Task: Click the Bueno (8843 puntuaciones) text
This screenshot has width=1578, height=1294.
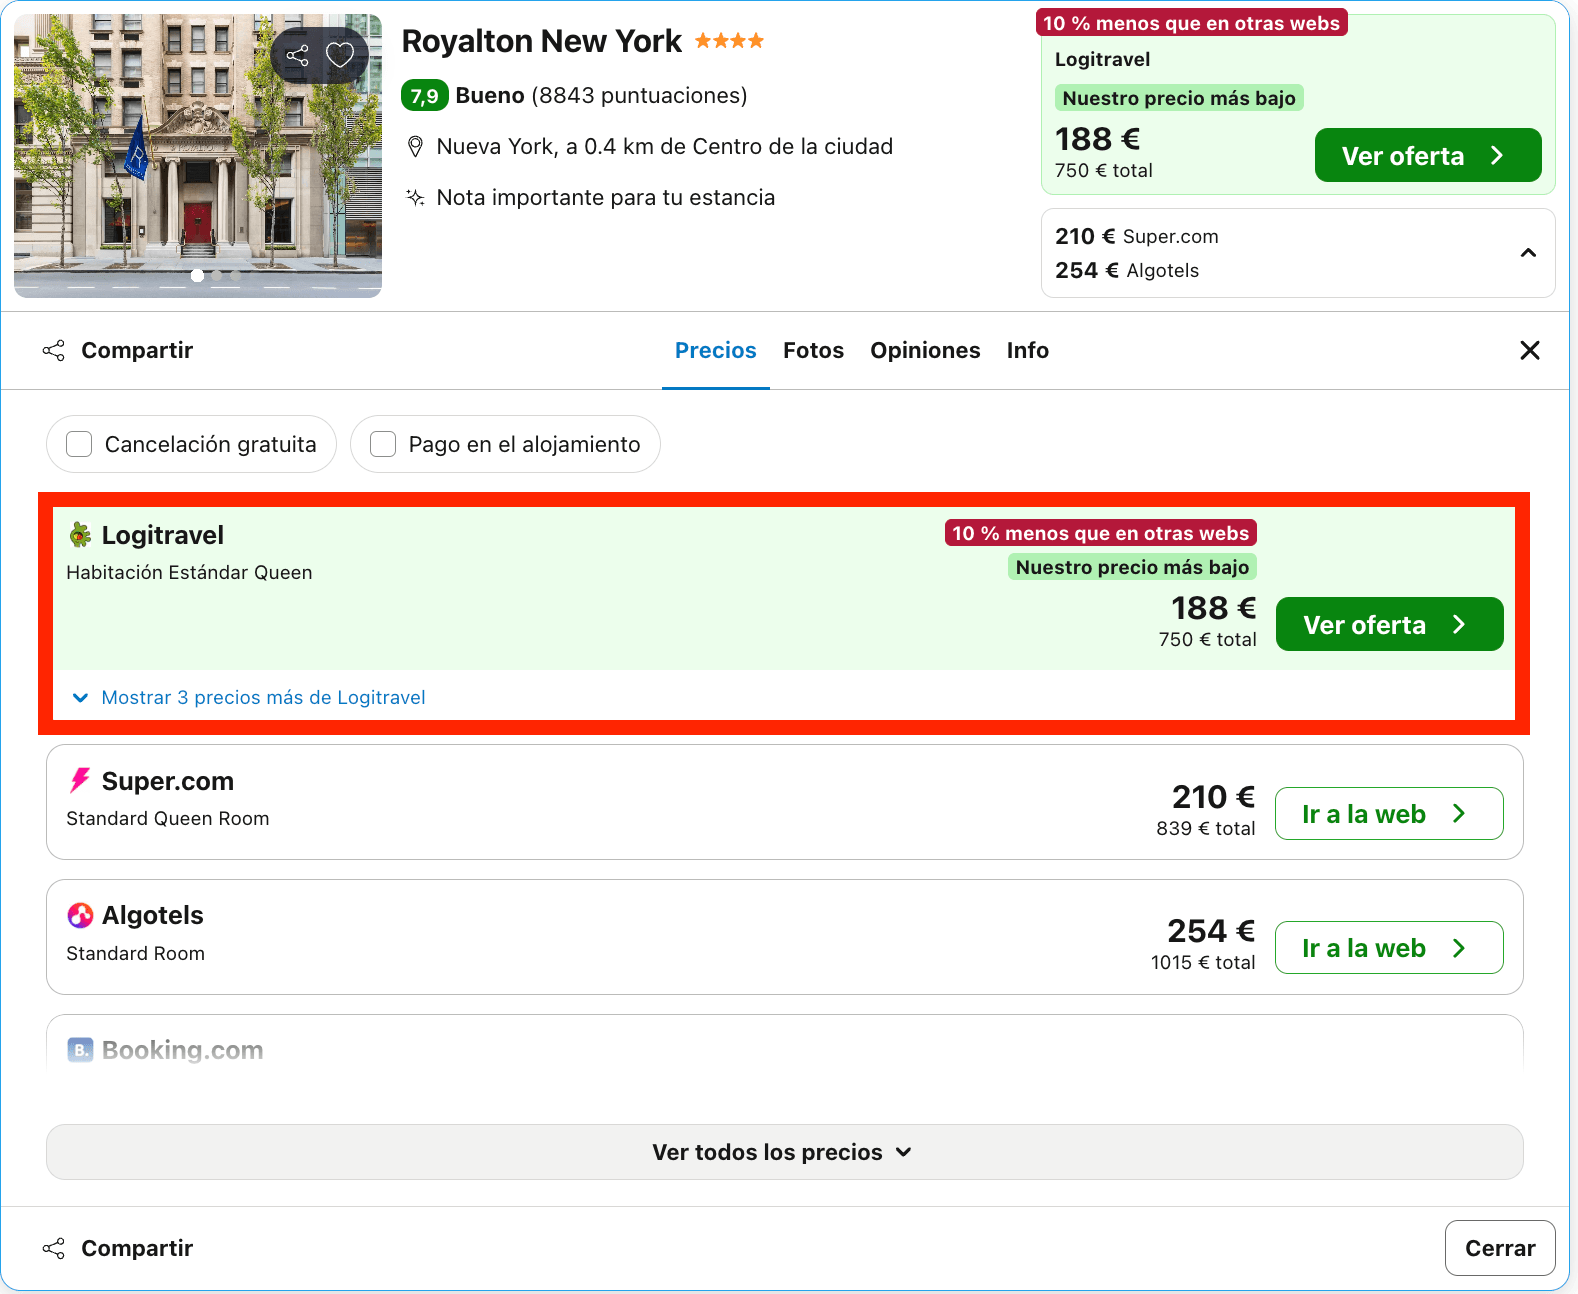Action: coord(602,96)
